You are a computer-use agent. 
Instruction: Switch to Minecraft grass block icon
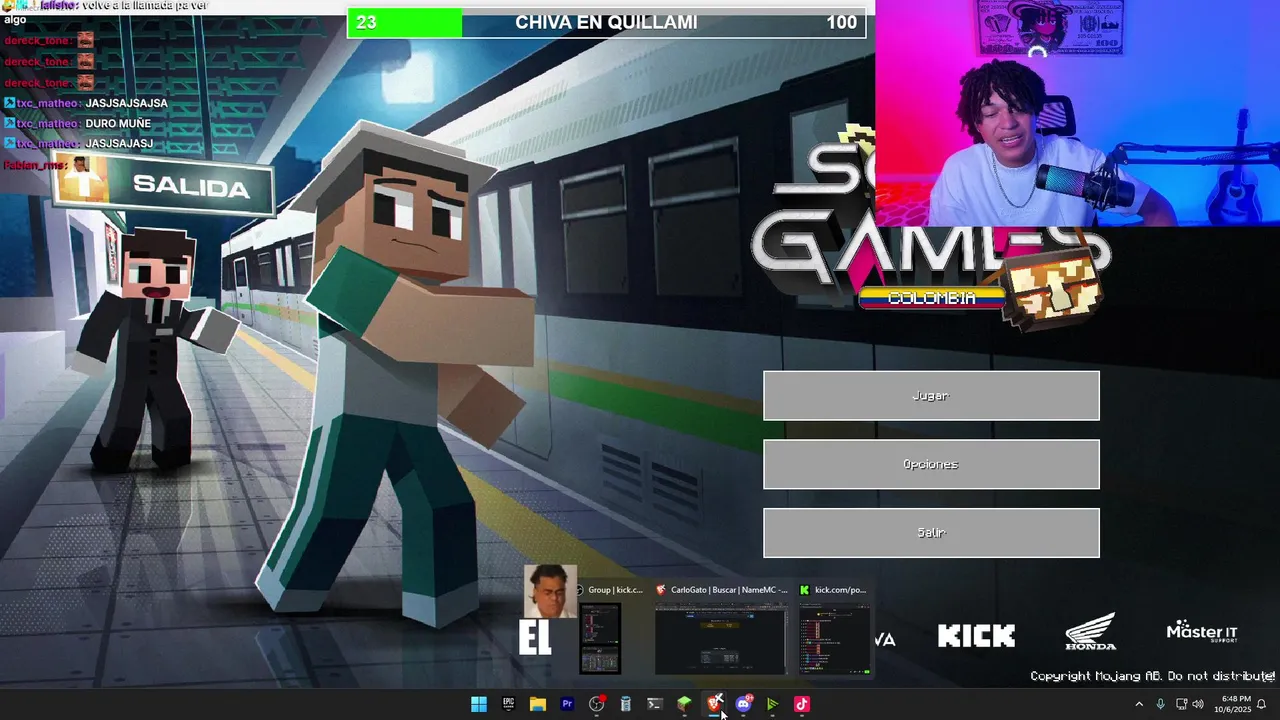684,704
